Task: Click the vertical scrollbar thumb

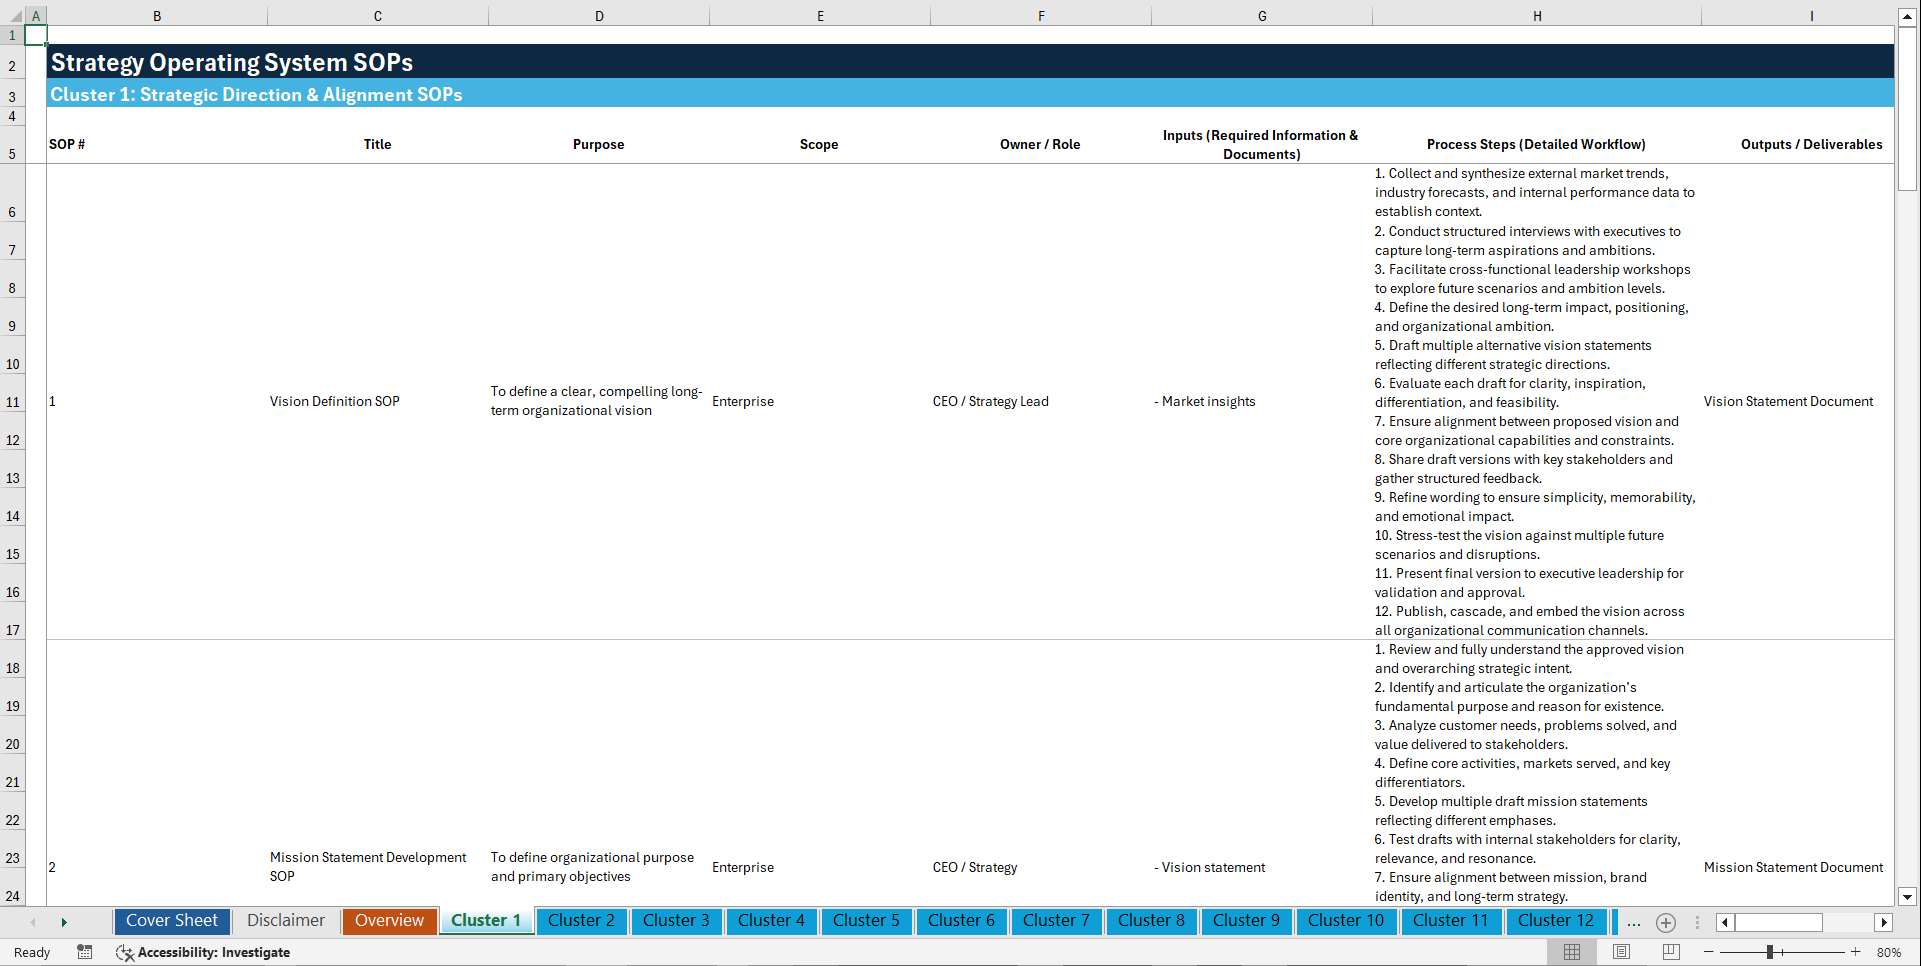Action: point(1907,108)
